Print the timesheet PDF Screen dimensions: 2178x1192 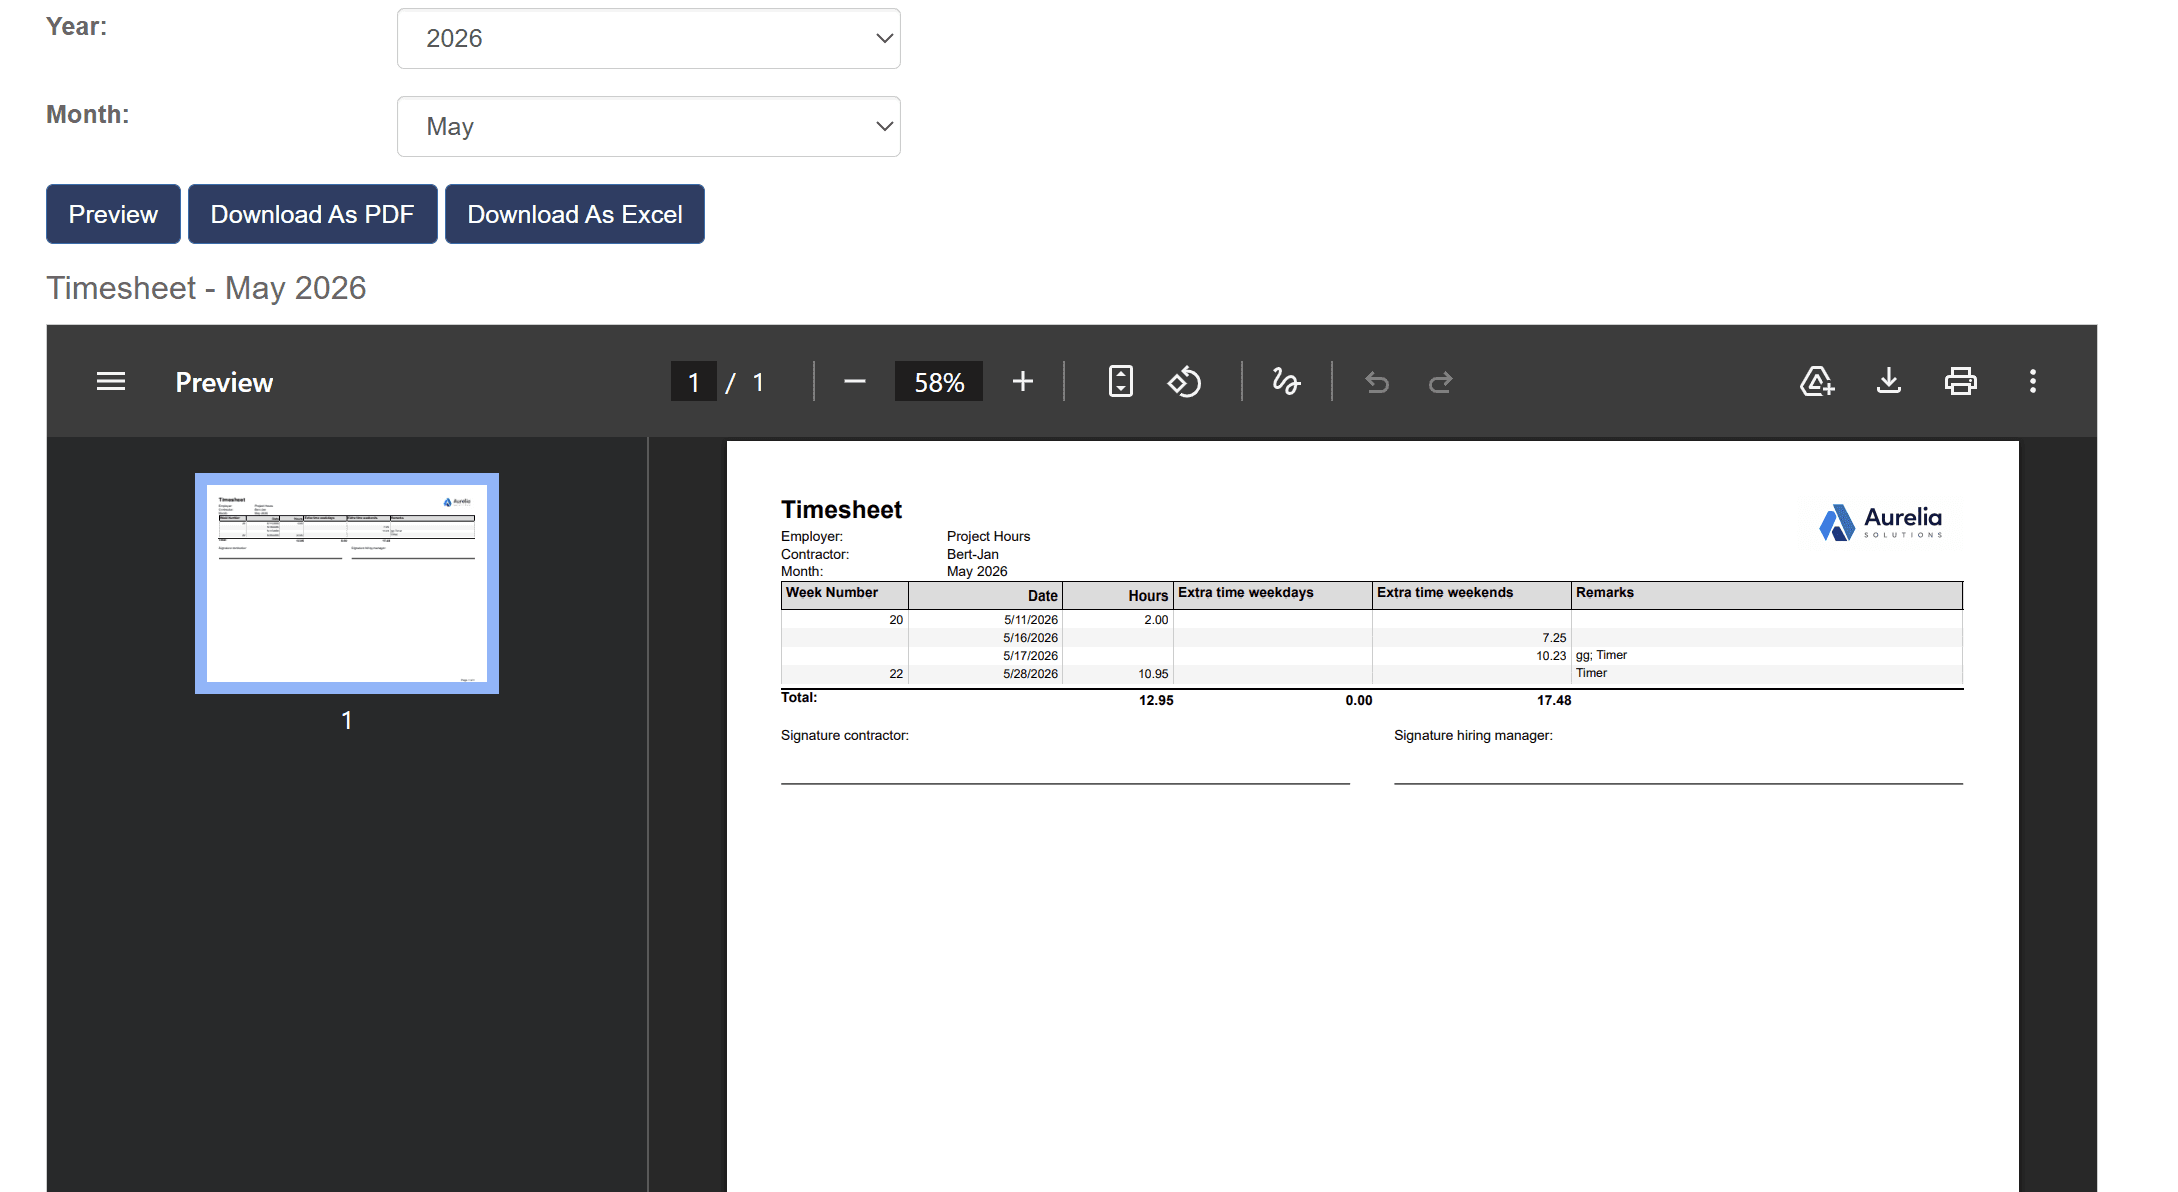1960,382
